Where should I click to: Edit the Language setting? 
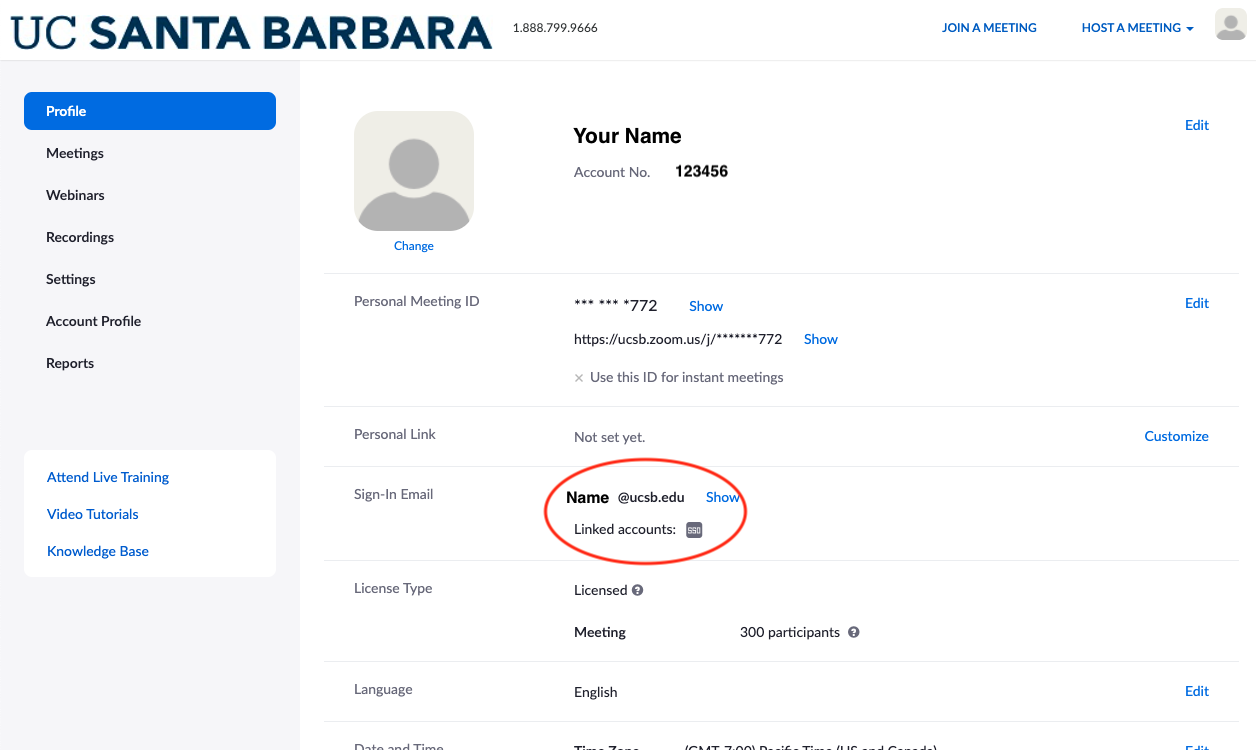pos(1197,691)
